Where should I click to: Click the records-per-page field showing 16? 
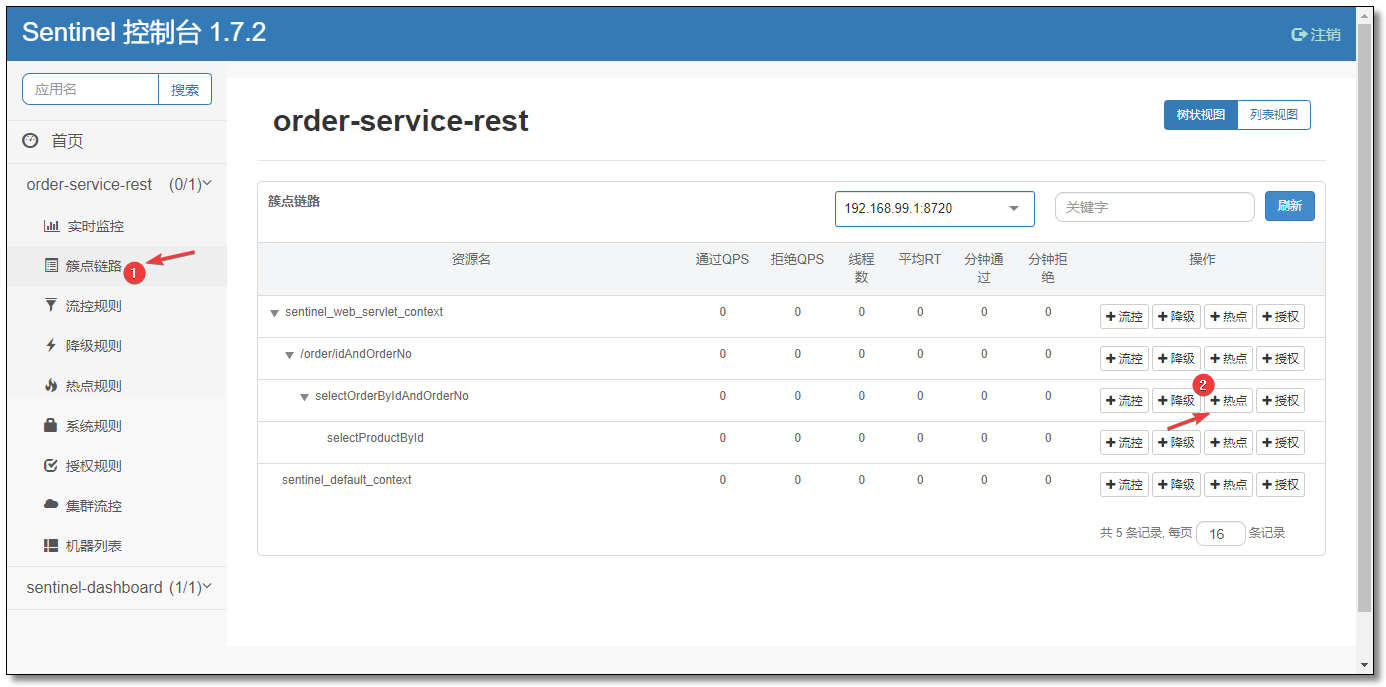(x=1220, y=534)
